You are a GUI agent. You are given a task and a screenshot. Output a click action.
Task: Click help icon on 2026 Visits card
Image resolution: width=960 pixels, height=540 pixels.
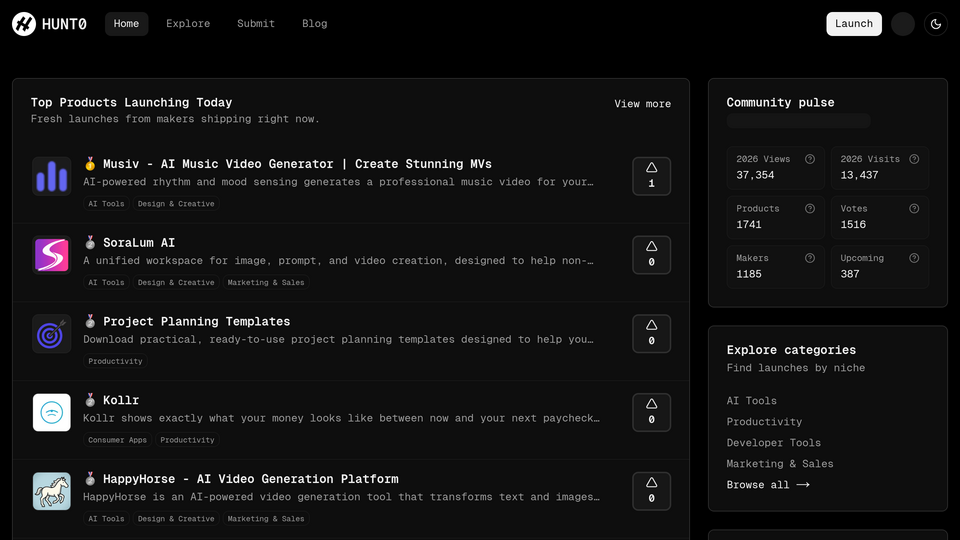pos(913,159)
